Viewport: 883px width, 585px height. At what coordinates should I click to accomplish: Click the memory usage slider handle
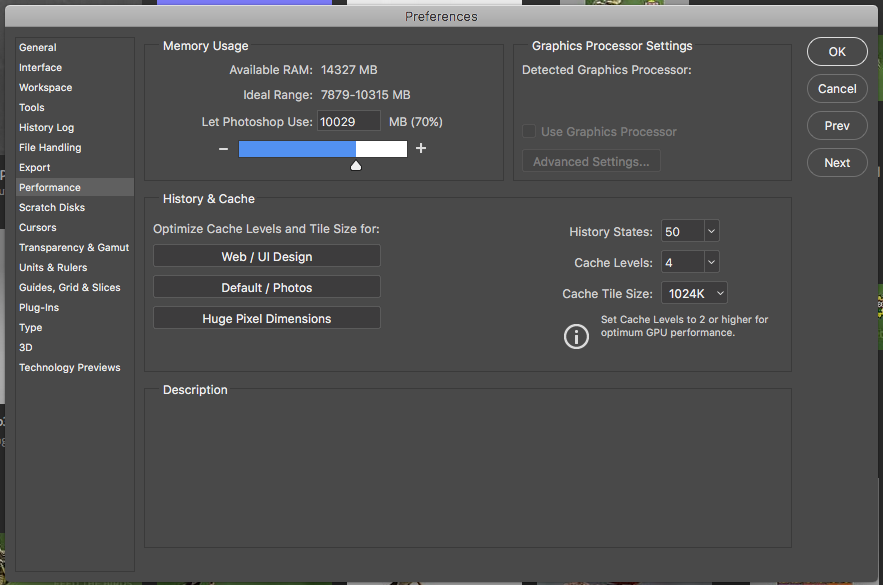(x=356, y=166)
